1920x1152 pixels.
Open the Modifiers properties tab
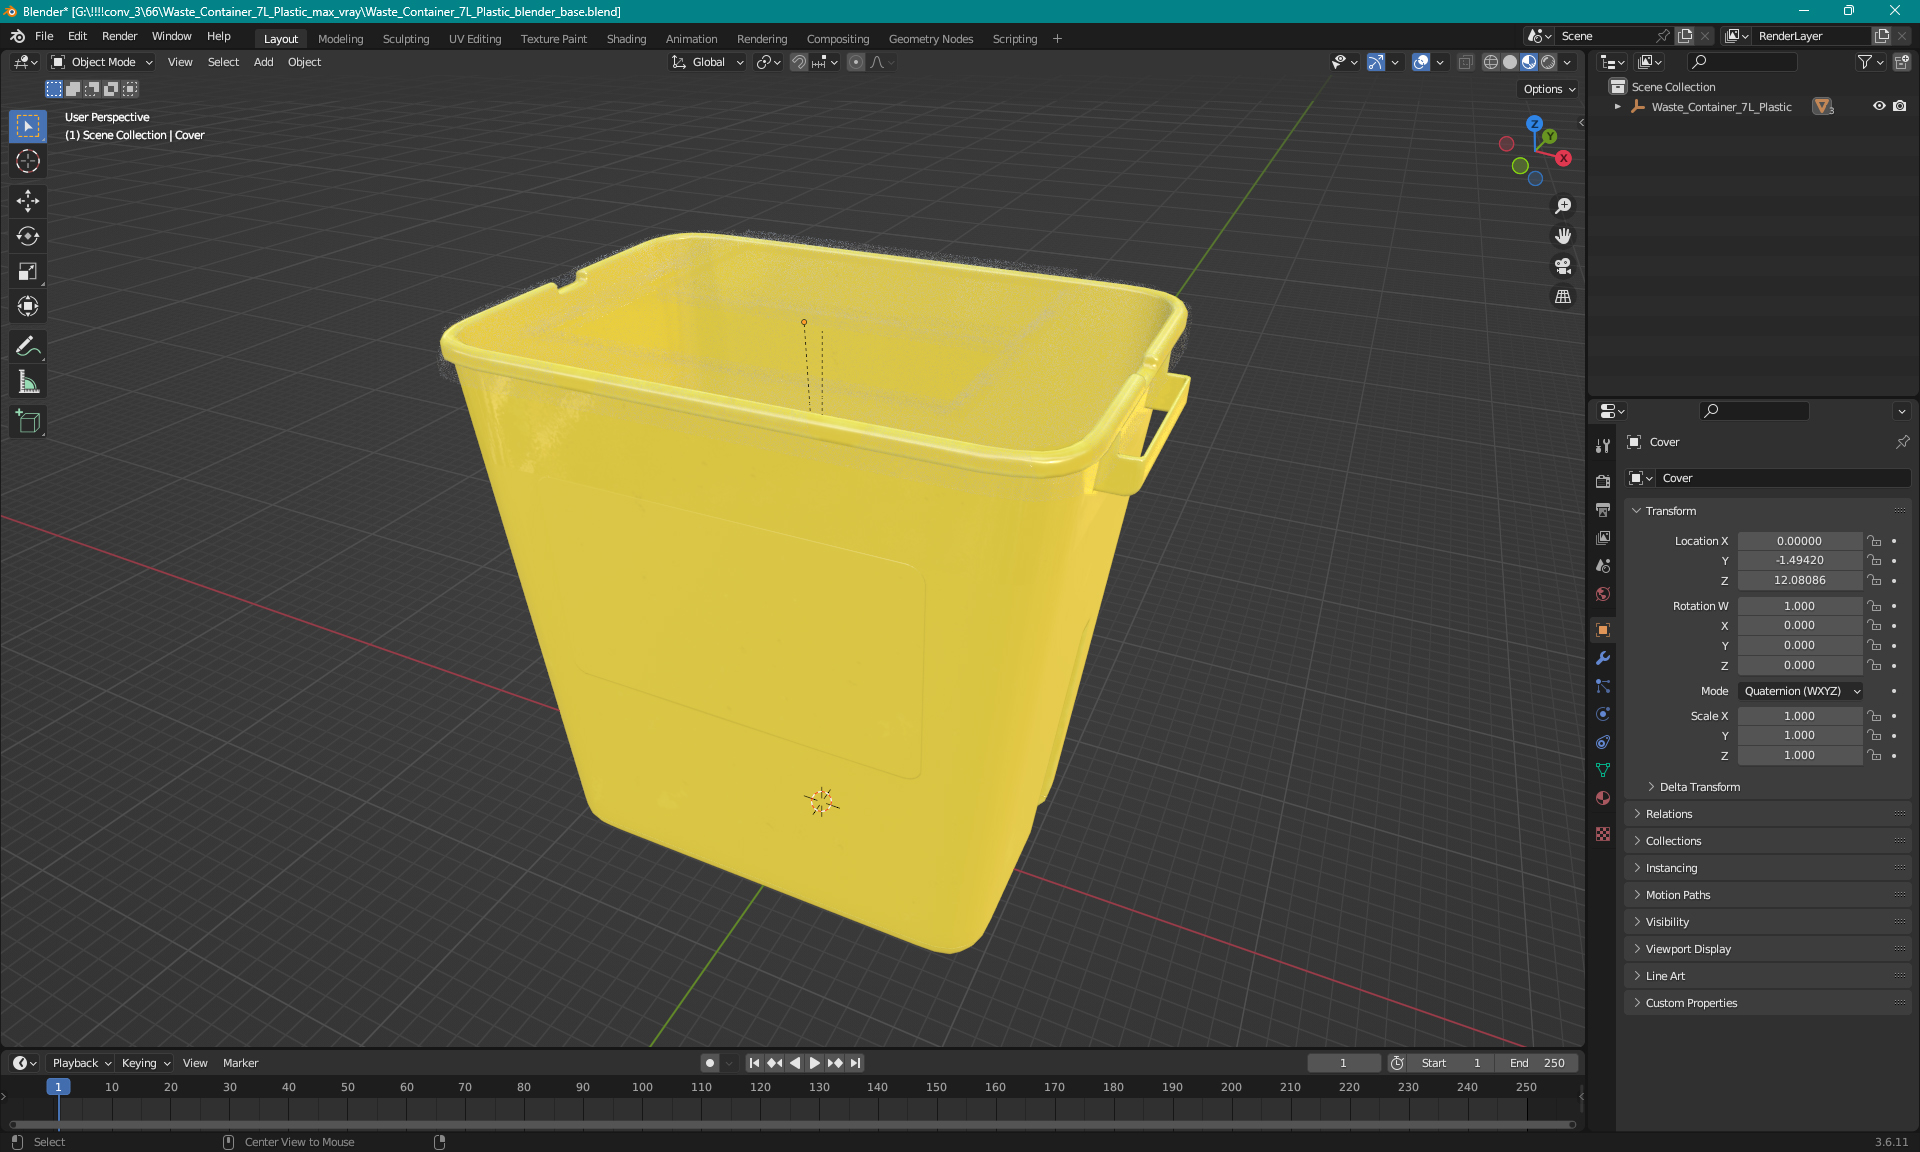1603,658
